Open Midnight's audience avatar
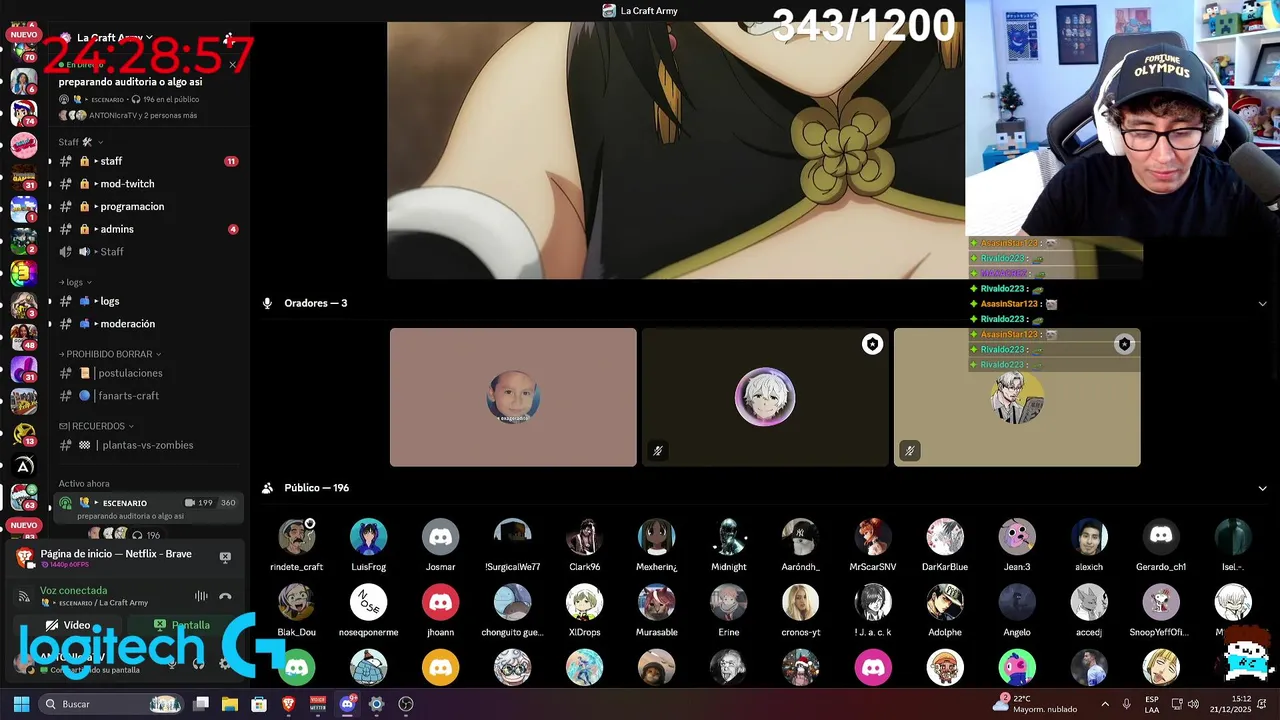 click(x=728, y=537)
